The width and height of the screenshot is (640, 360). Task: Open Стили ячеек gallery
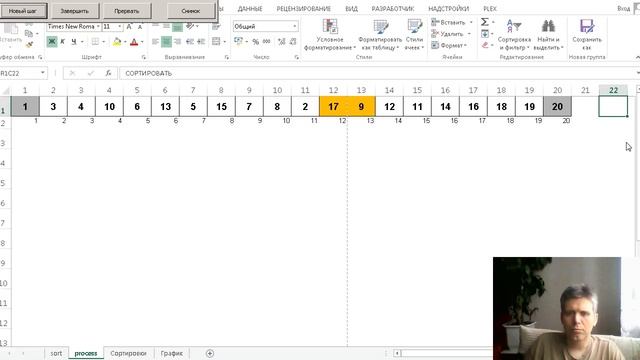click(414, 35)
